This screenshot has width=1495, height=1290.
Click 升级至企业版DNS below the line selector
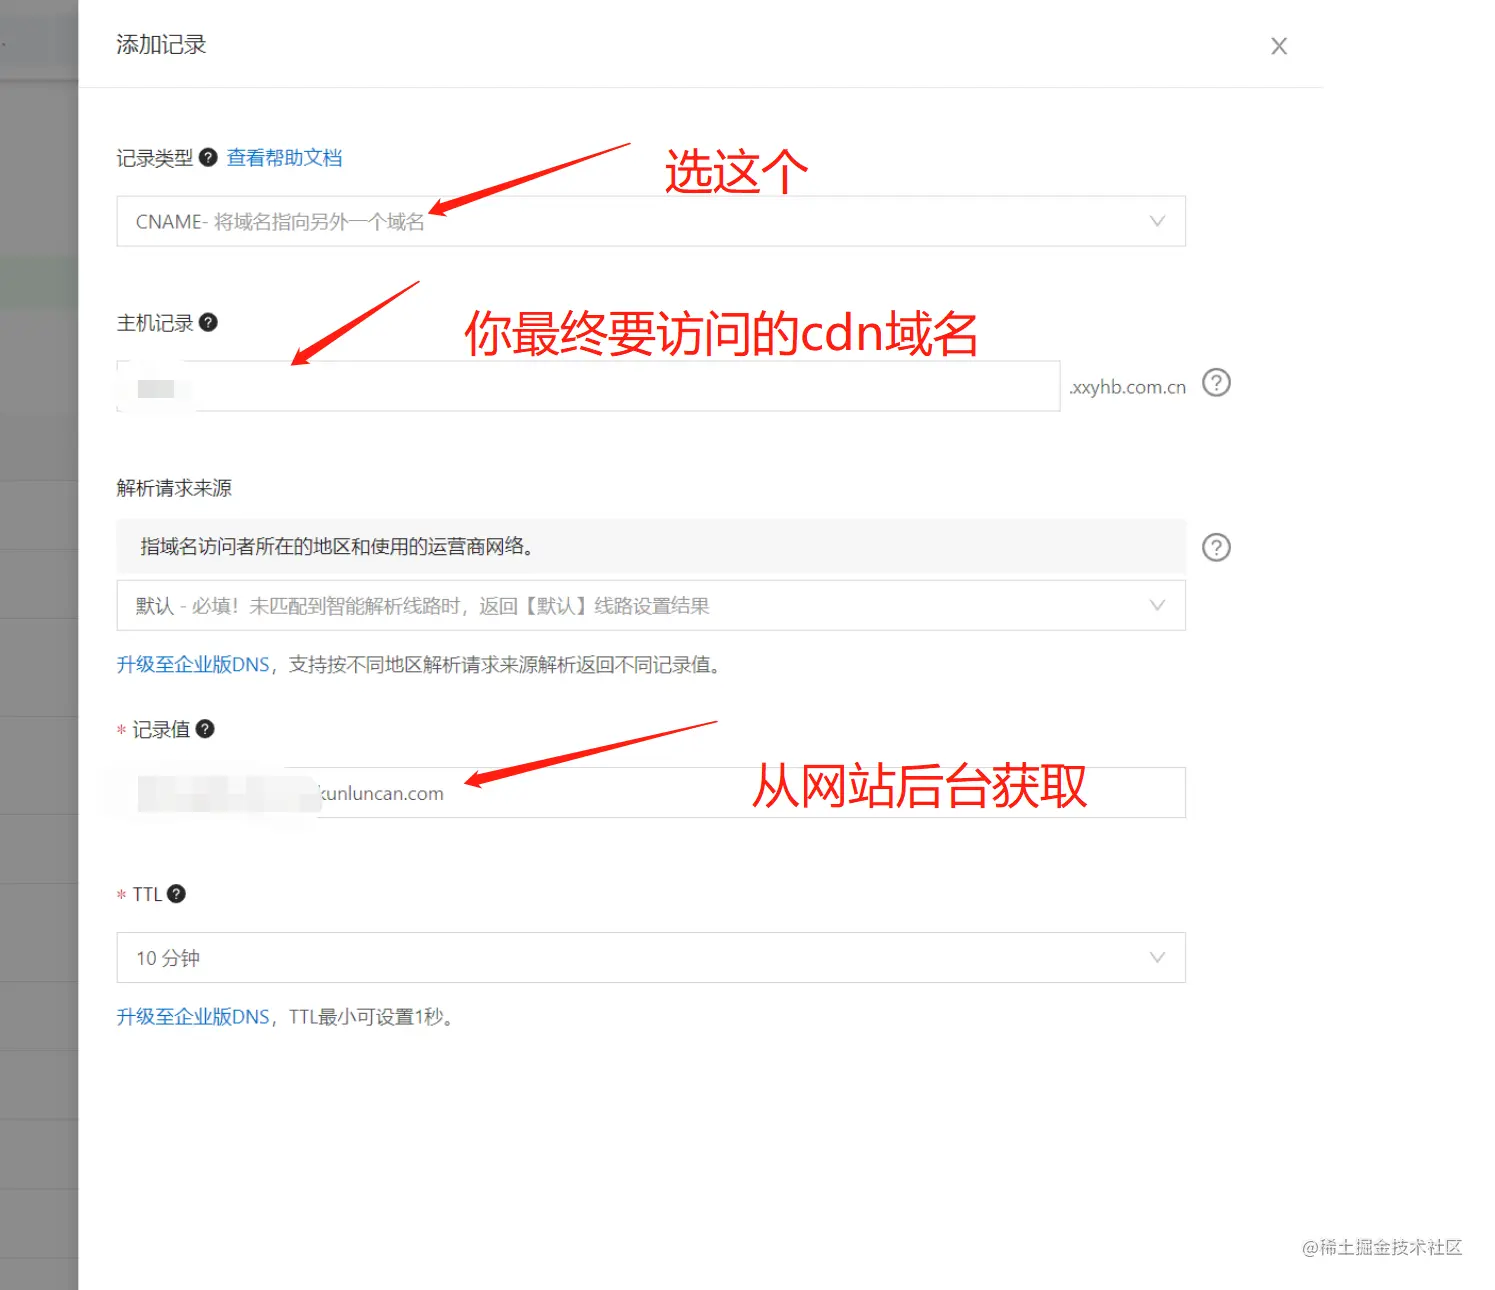pos(192,664)
